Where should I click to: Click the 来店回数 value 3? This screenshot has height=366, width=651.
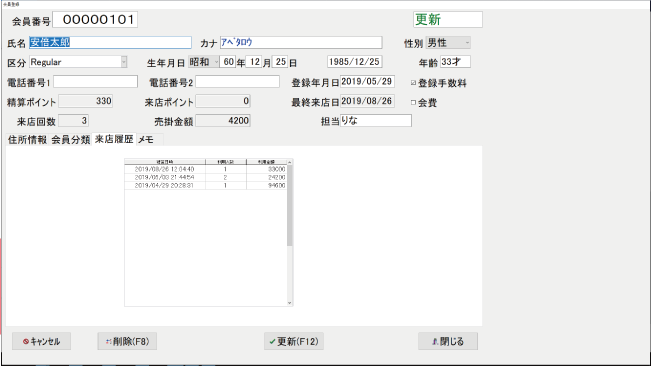73,121
